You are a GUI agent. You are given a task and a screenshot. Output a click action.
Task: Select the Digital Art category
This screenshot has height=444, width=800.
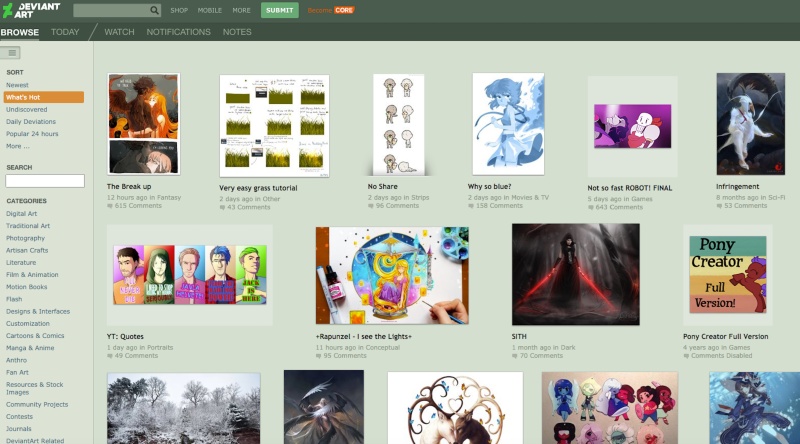pos(21,214)
